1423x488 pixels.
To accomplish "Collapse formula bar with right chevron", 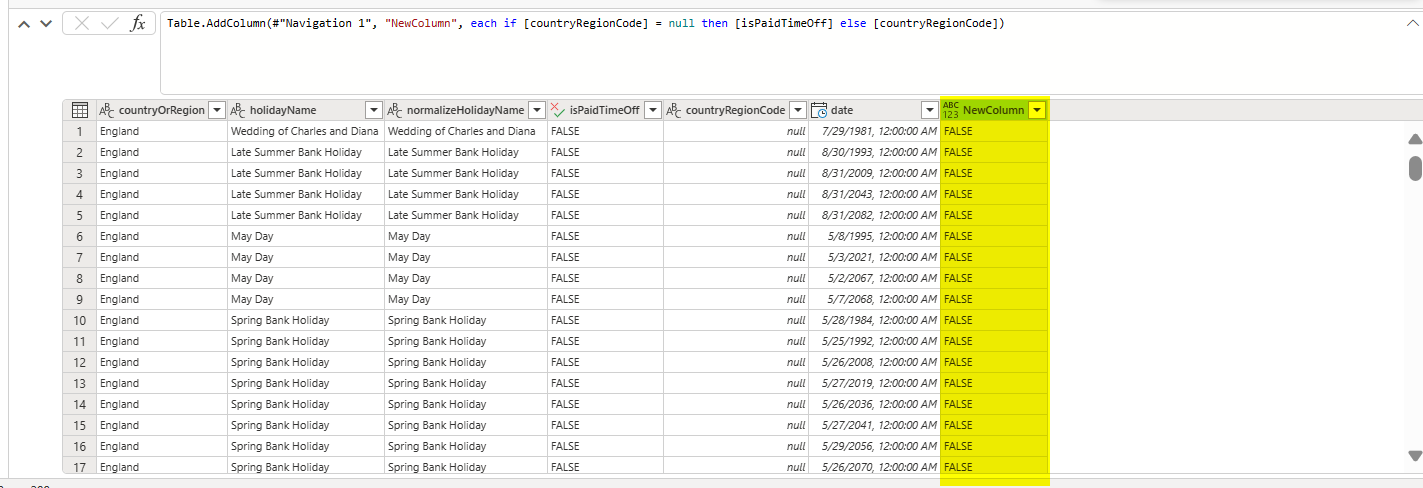I will 1412,23.
